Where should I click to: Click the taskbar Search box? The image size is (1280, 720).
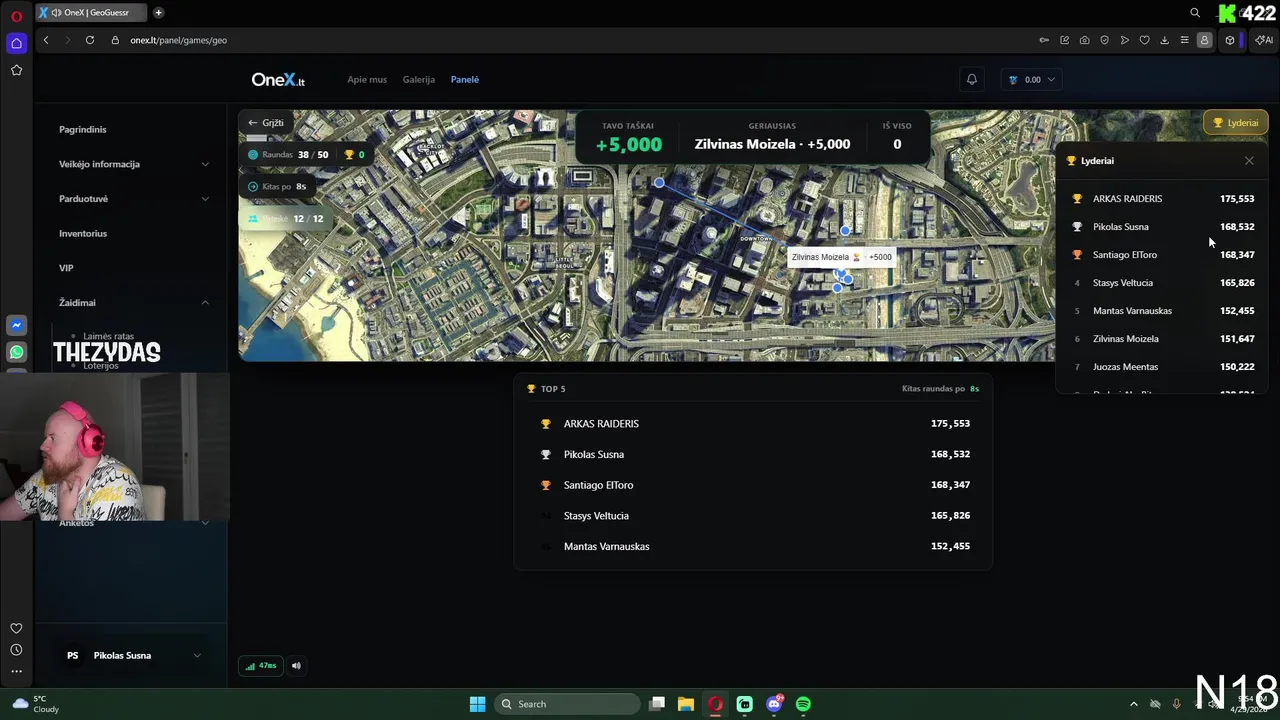pos(568,704)
